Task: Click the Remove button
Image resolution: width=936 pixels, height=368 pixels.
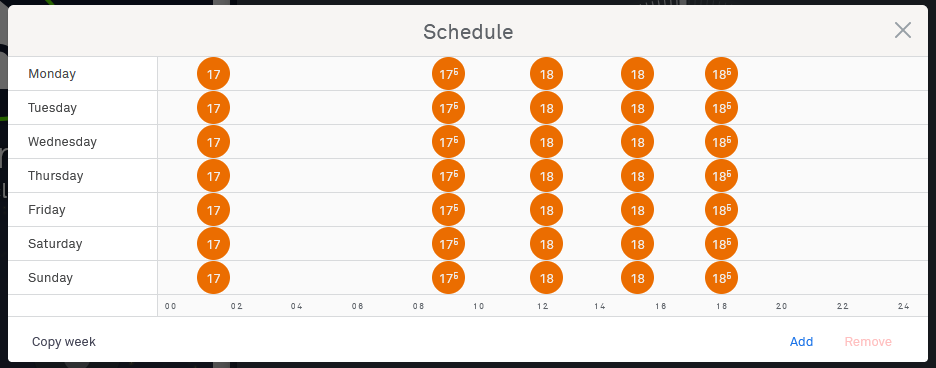Action: pyautogui.click(x=868, y=342)
